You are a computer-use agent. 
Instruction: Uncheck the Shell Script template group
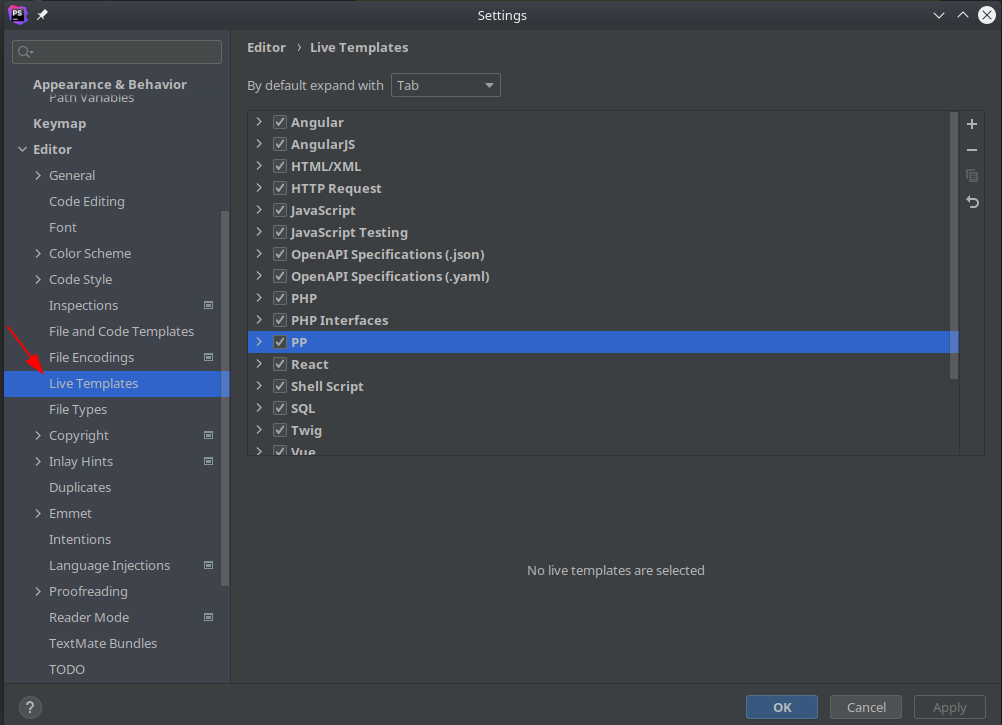[280, 386]
